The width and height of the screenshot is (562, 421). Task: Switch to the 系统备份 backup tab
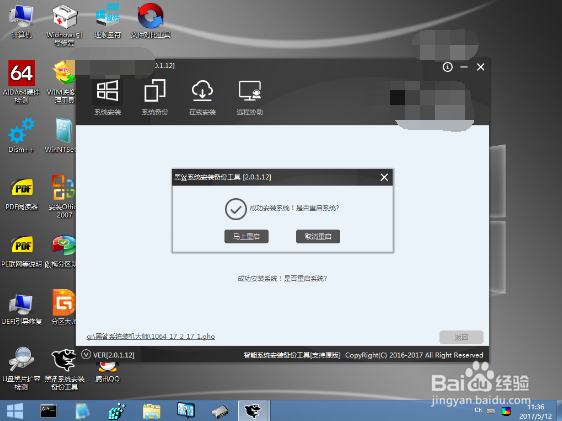[155, 97]
